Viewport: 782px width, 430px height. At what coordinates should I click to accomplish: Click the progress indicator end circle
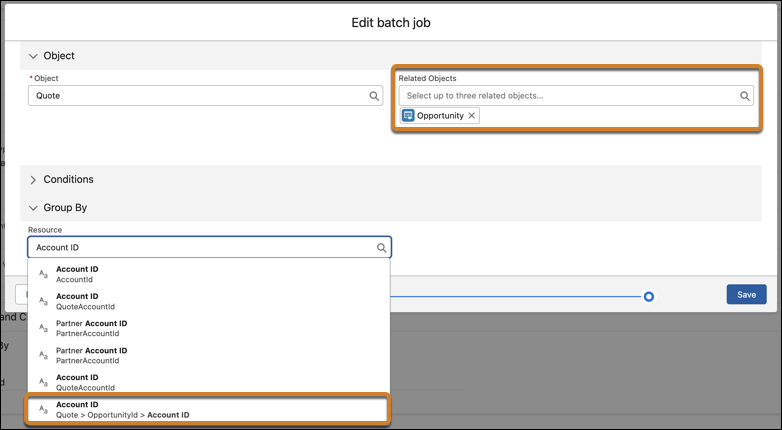click(x=648, y=297)
